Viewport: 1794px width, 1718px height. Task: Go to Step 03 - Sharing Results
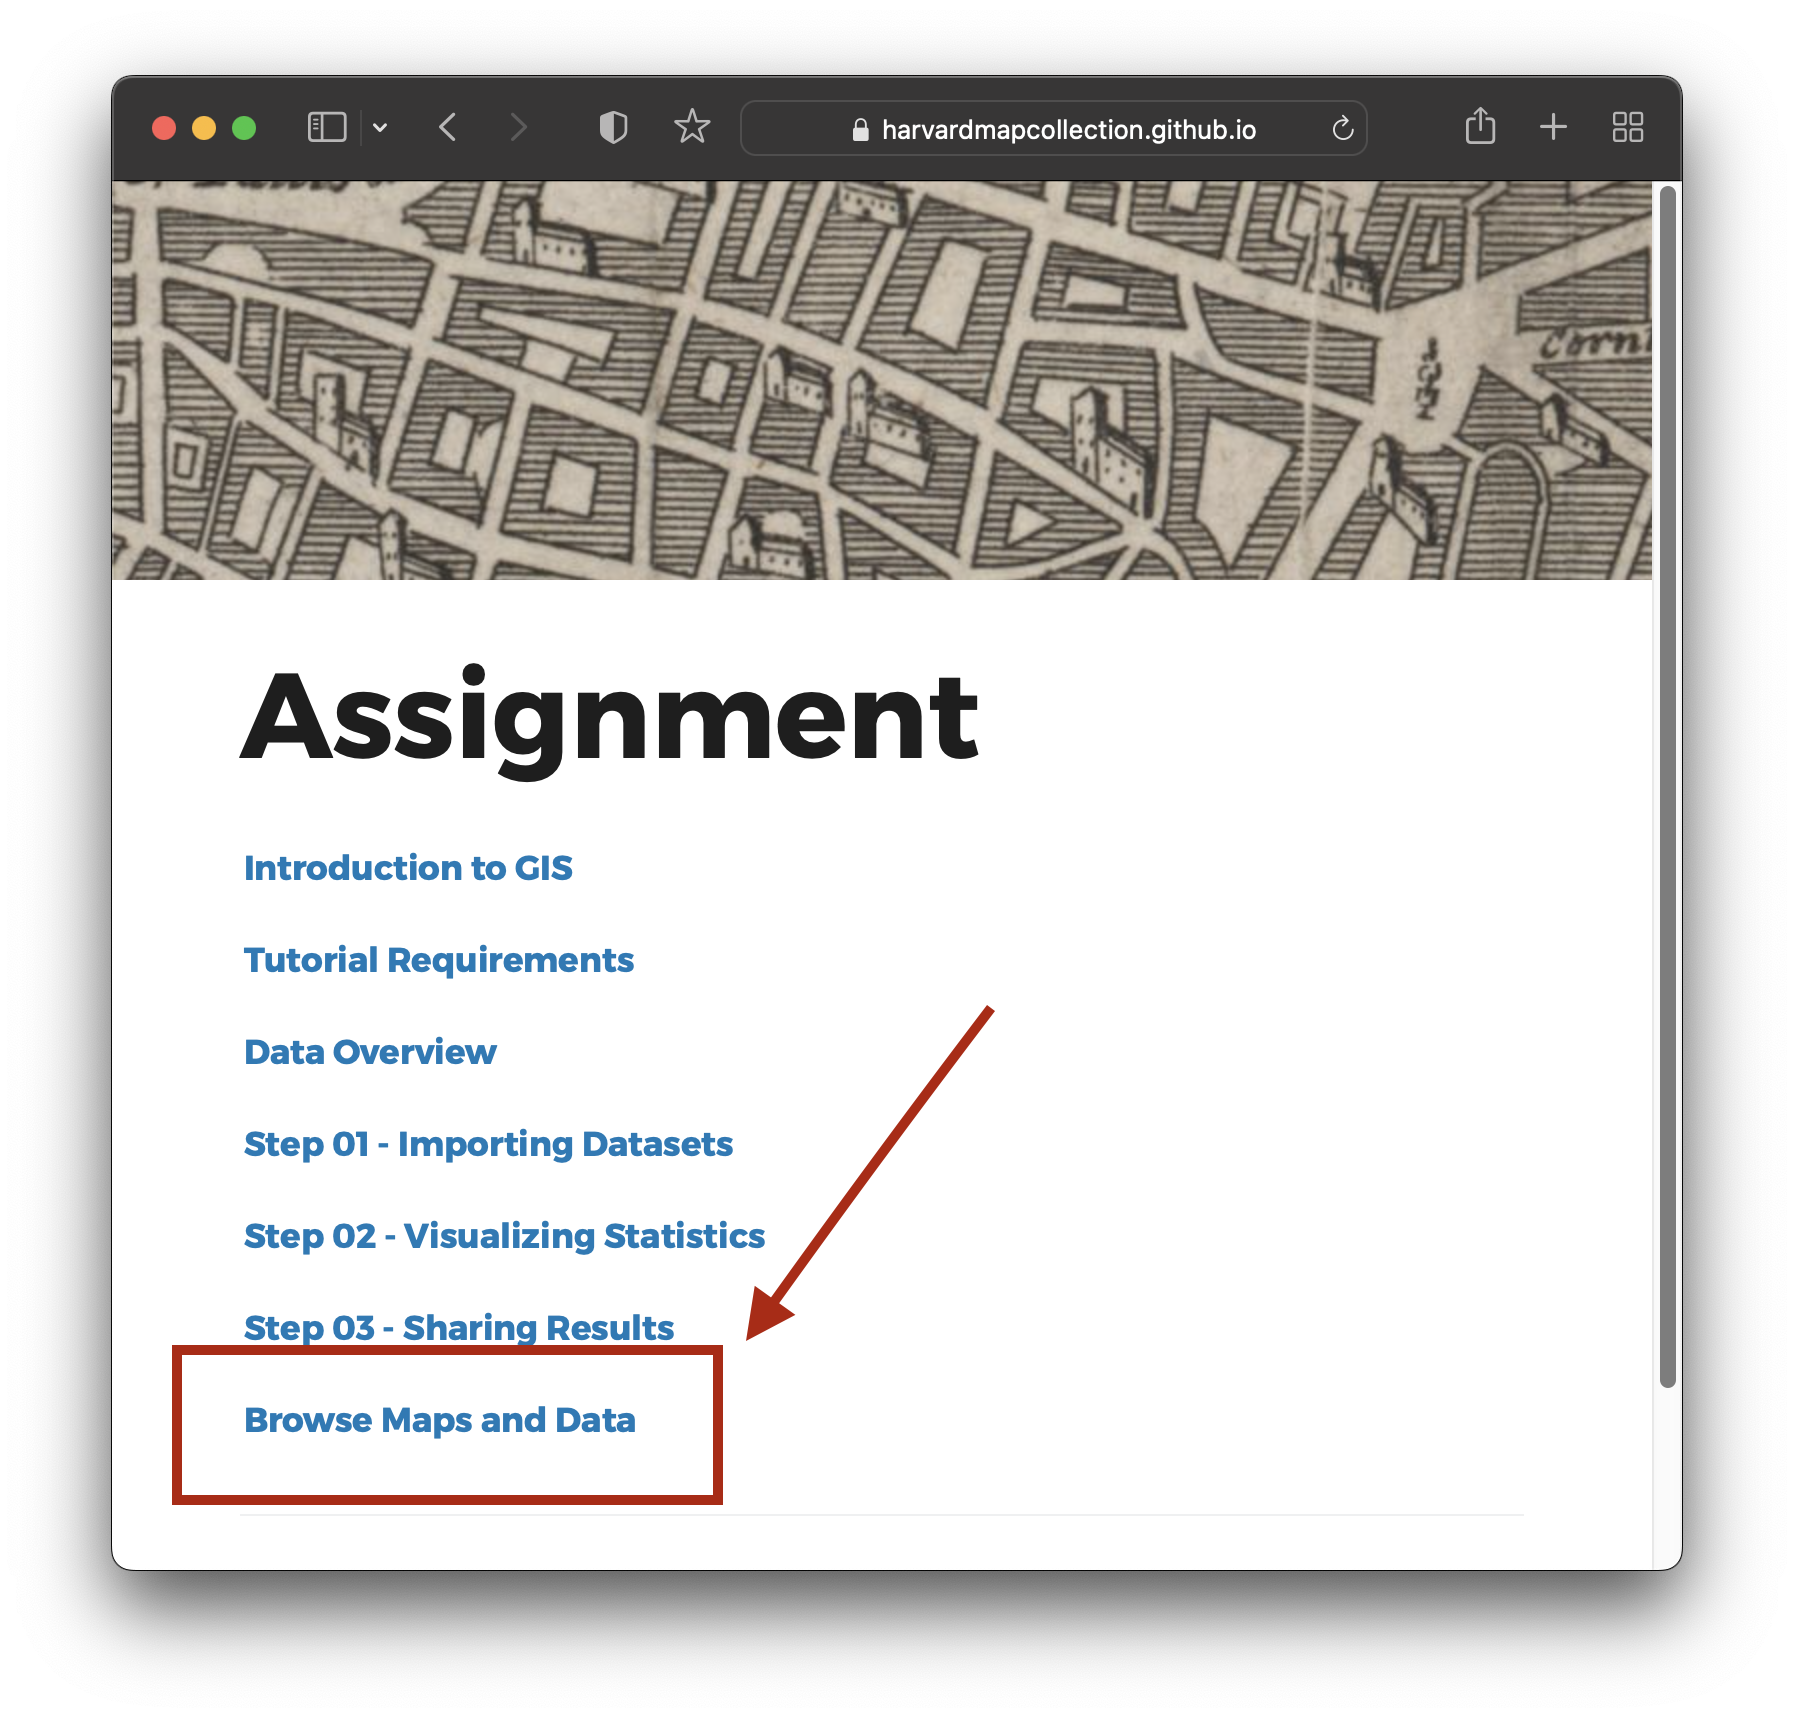[459, 1328]
